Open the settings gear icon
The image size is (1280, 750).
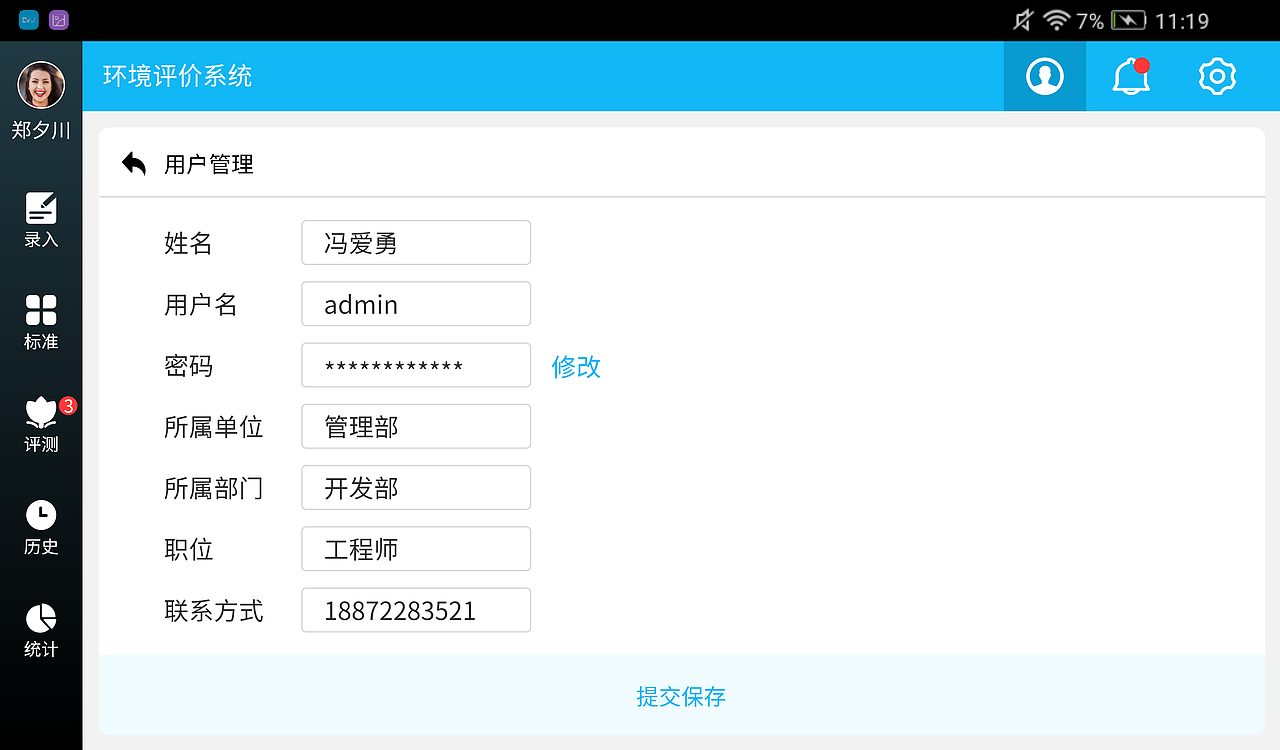point(1216,76)
